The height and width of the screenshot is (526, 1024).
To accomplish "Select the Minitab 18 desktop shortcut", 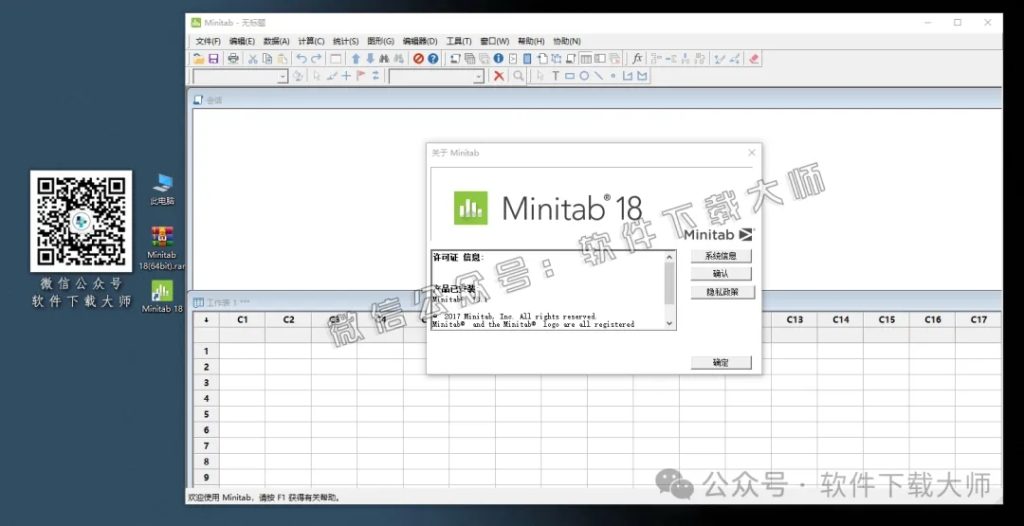I will click(x=162, y=297).
